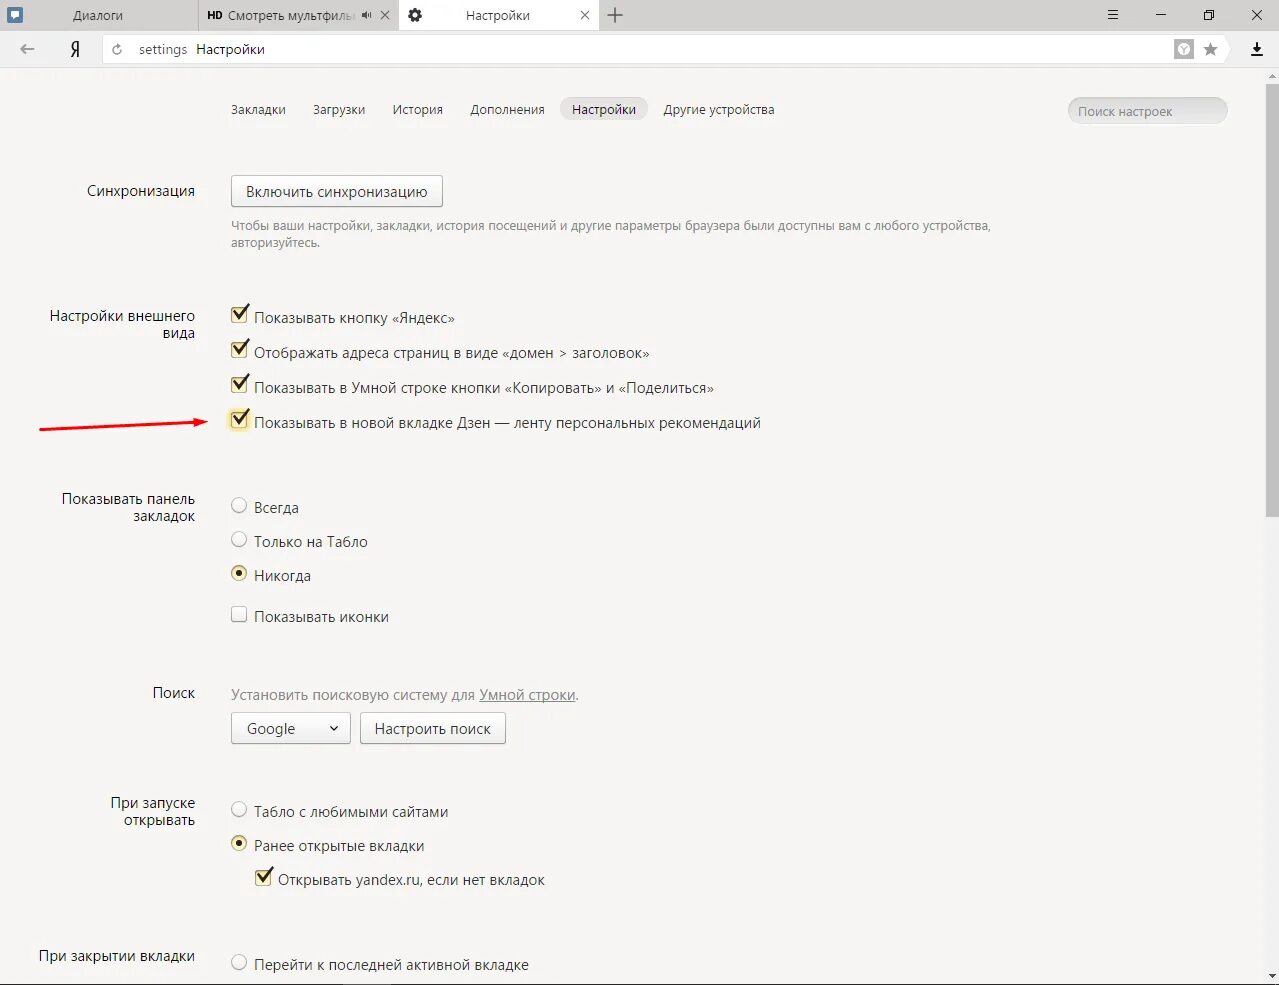Viewport: 1279px width, 985px height.
Task: Uncheck the Дзен recommendations feed checkbox
Action: (x=239, y=420)
